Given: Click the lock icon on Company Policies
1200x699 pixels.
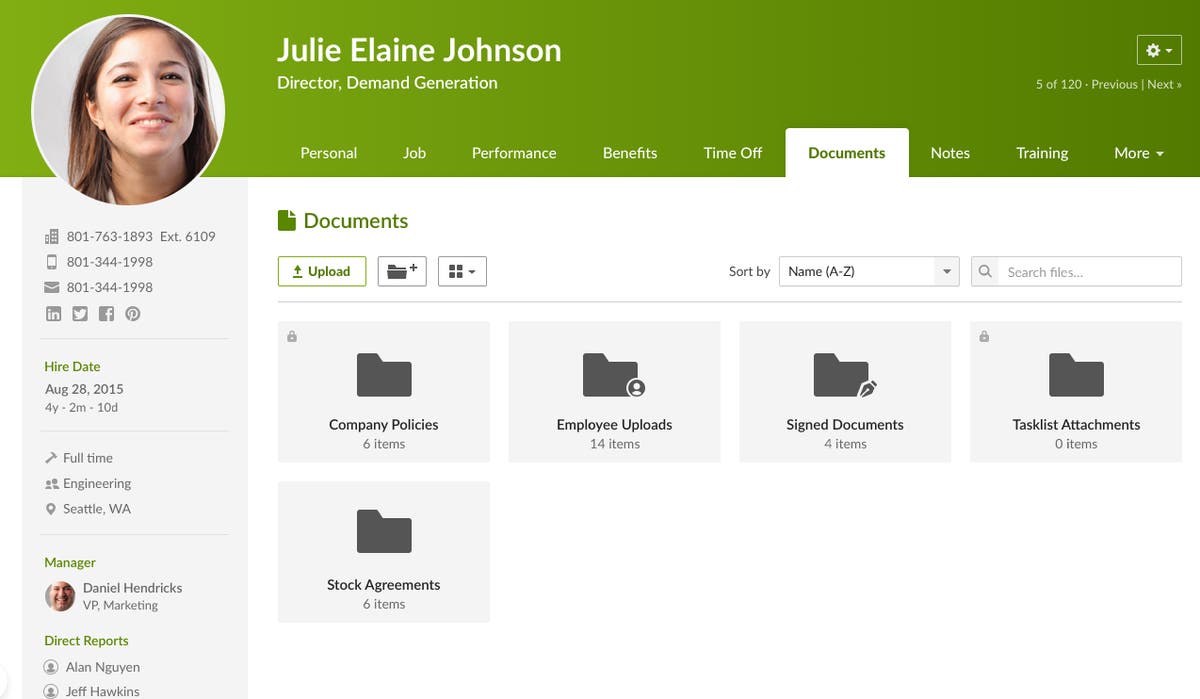Looking at the screenshot, I should click(x=291, y=336).
